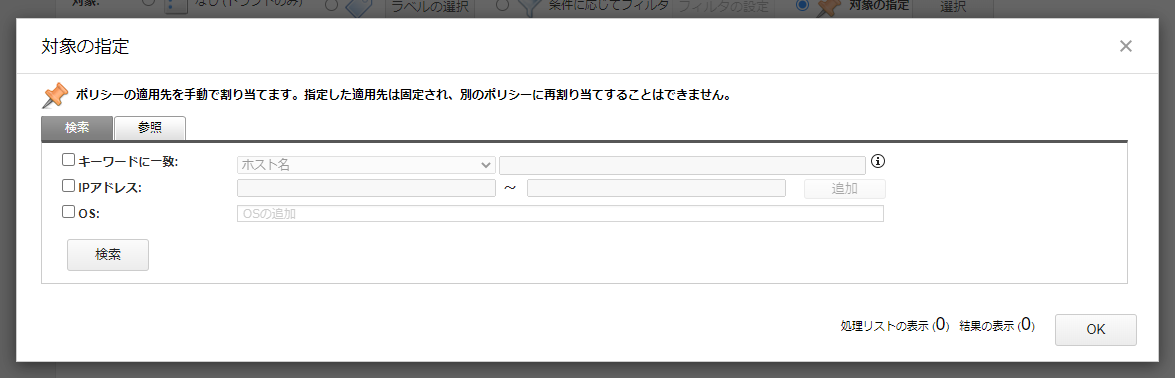Click the 検索 button

point(108,255)
